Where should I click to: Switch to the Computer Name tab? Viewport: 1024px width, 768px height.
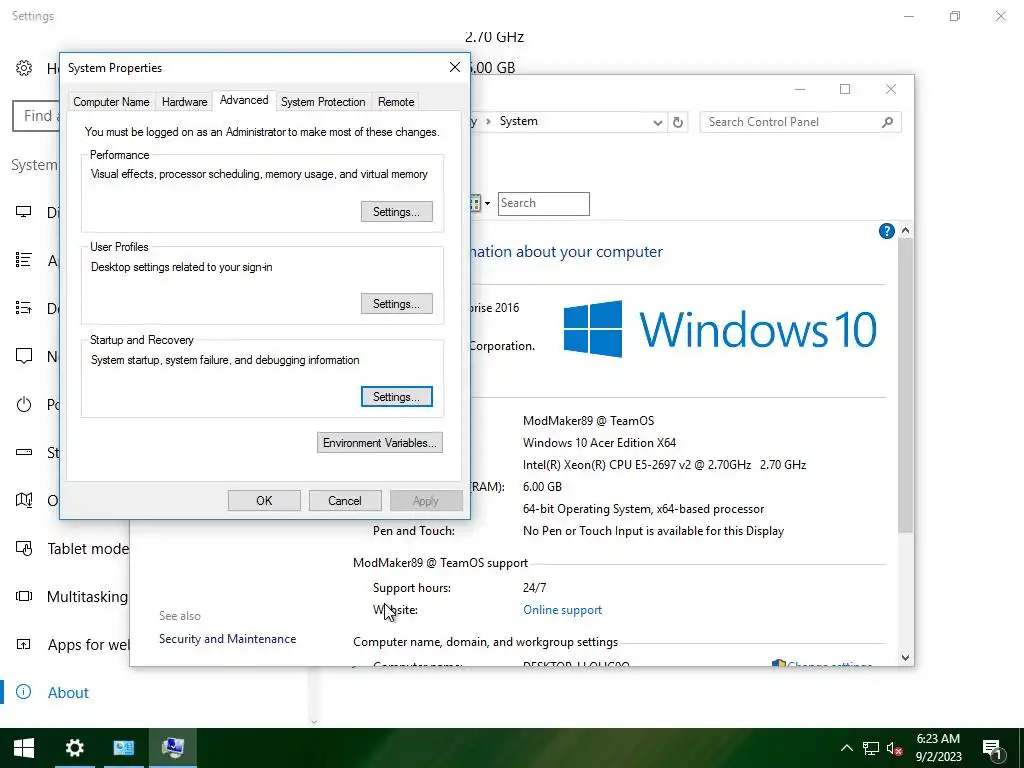click(111, 102)
